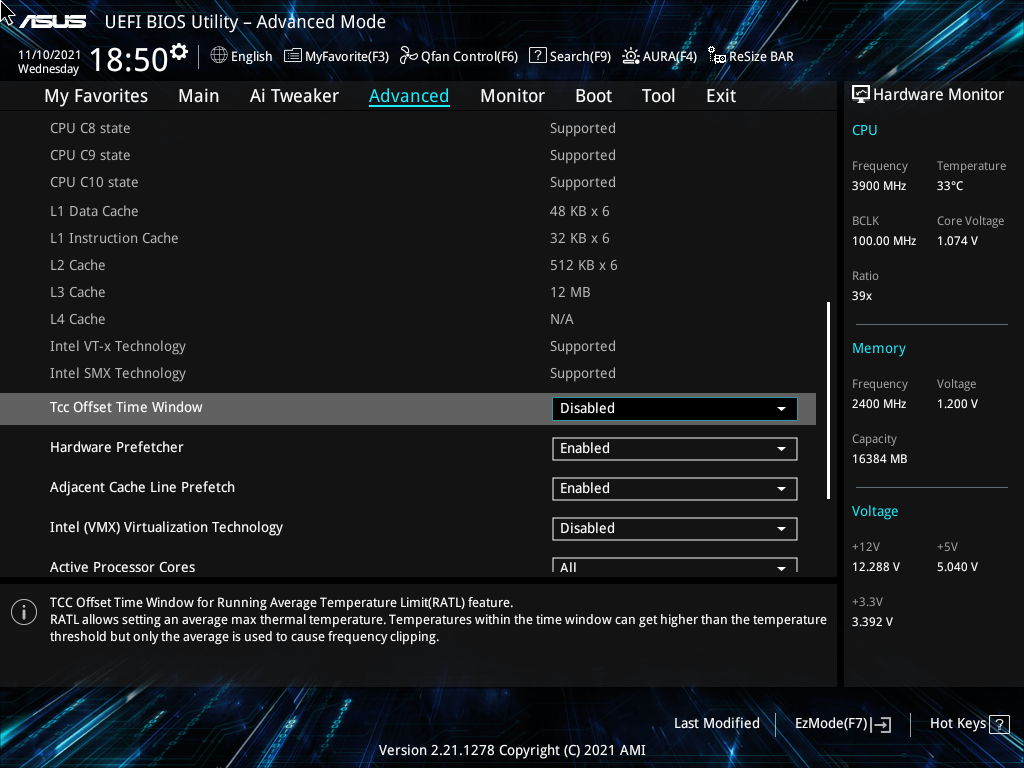Viewport: 1024px width, 768px height.
Task: Open the Active Processor Cores dropdown
Action: [675, 566]
